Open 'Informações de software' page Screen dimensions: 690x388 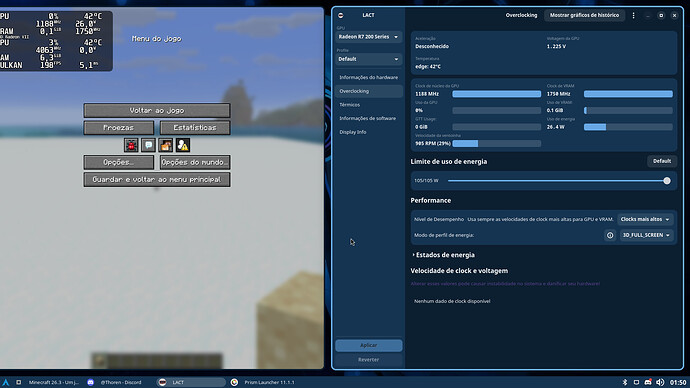[368, 118]
